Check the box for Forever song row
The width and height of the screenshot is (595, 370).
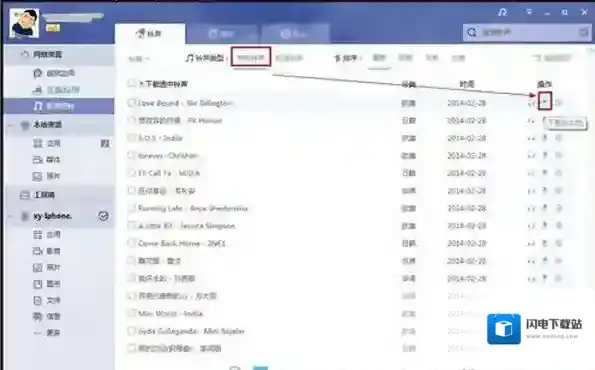[132, 155]
